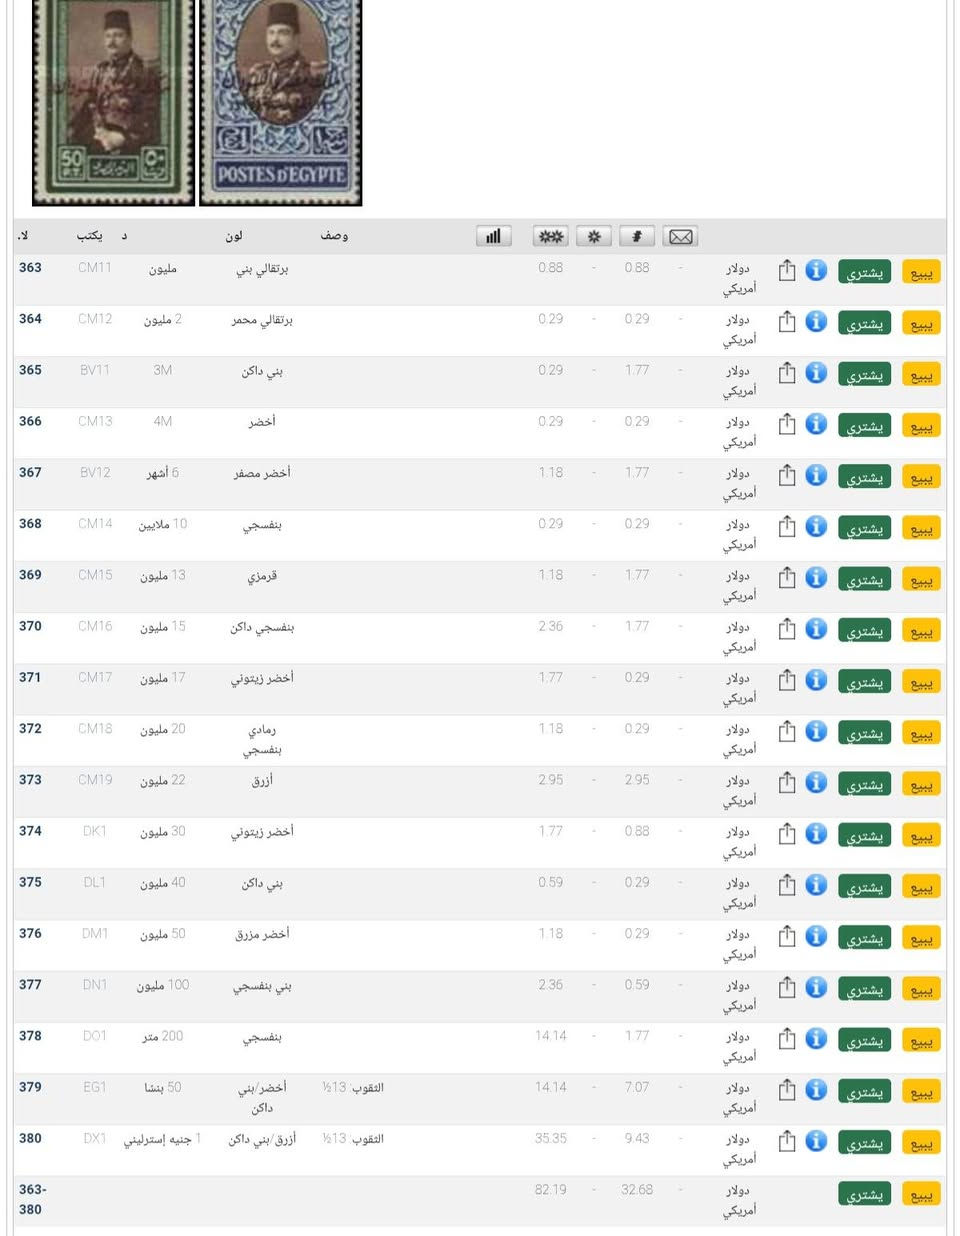
Task: Click green buy button for set 363-380
Action: tap(864, 1194)
